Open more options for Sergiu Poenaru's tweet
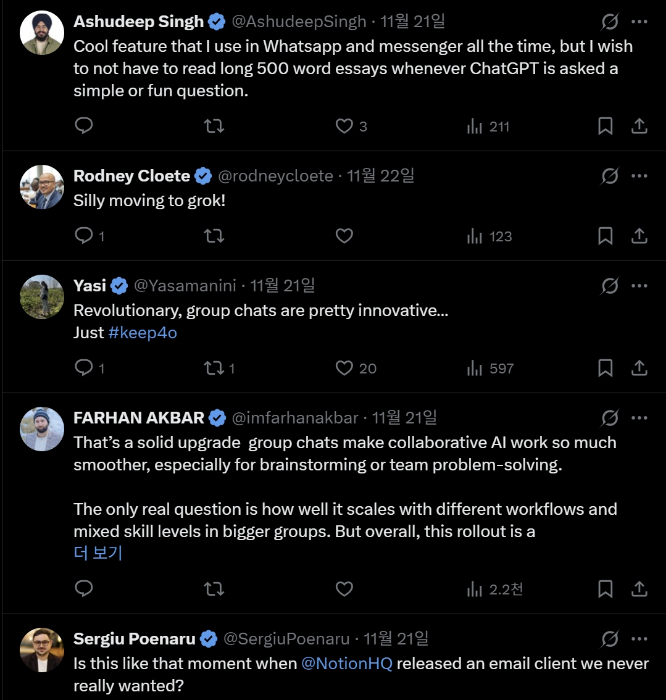This screenshot has height=700, width=666. click(x=640, y=638)
